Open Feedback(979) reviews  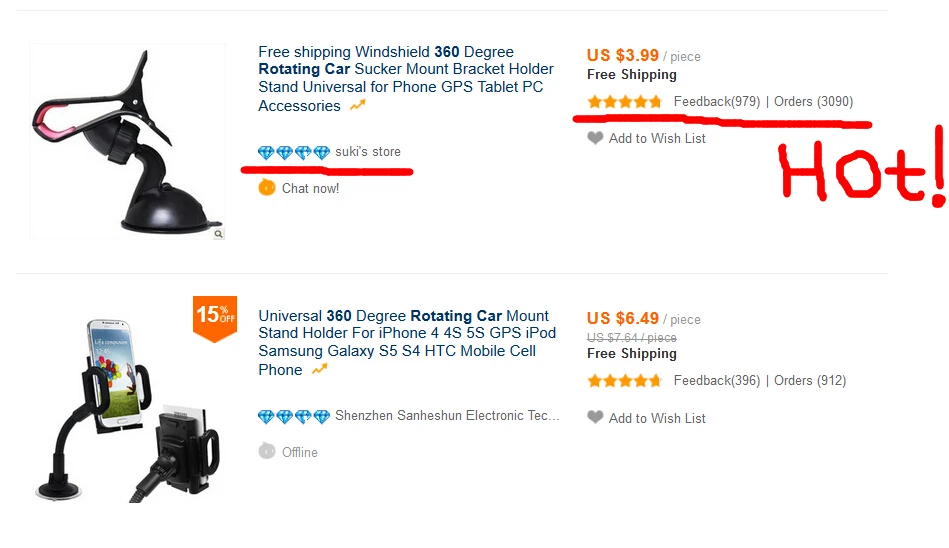[716, 102]
